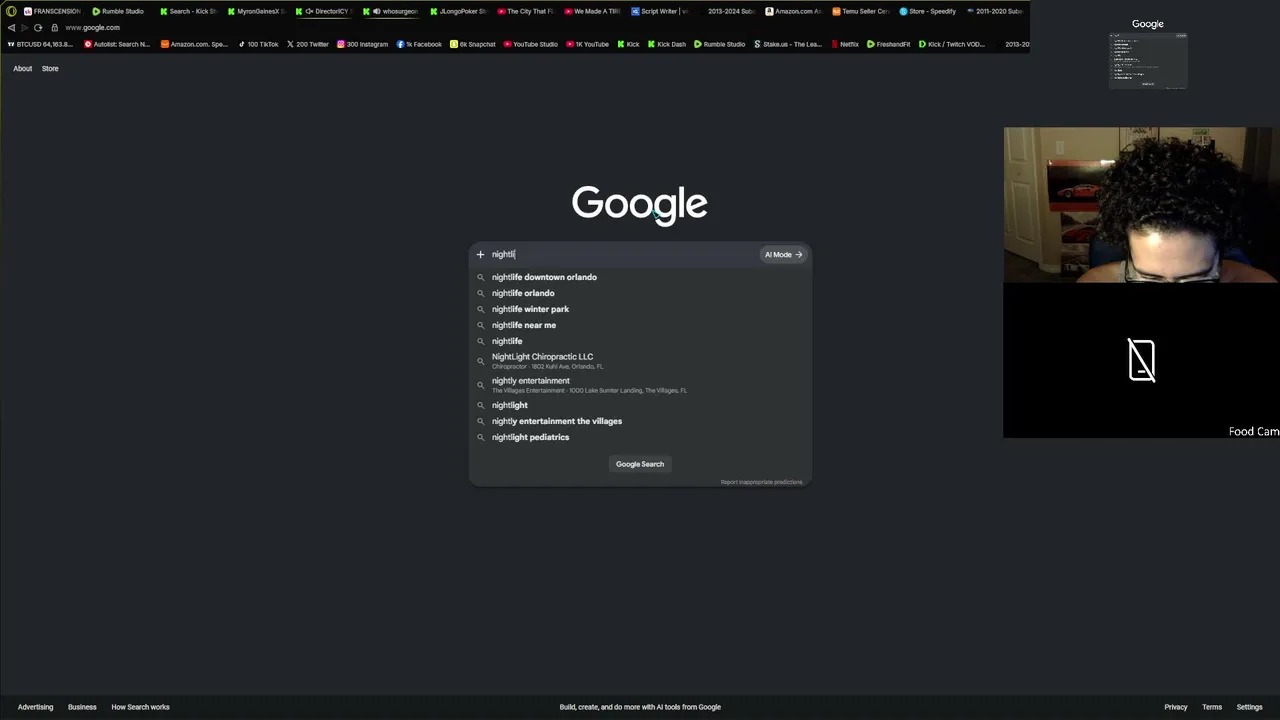Reload the current page

(x=38, y=28)
